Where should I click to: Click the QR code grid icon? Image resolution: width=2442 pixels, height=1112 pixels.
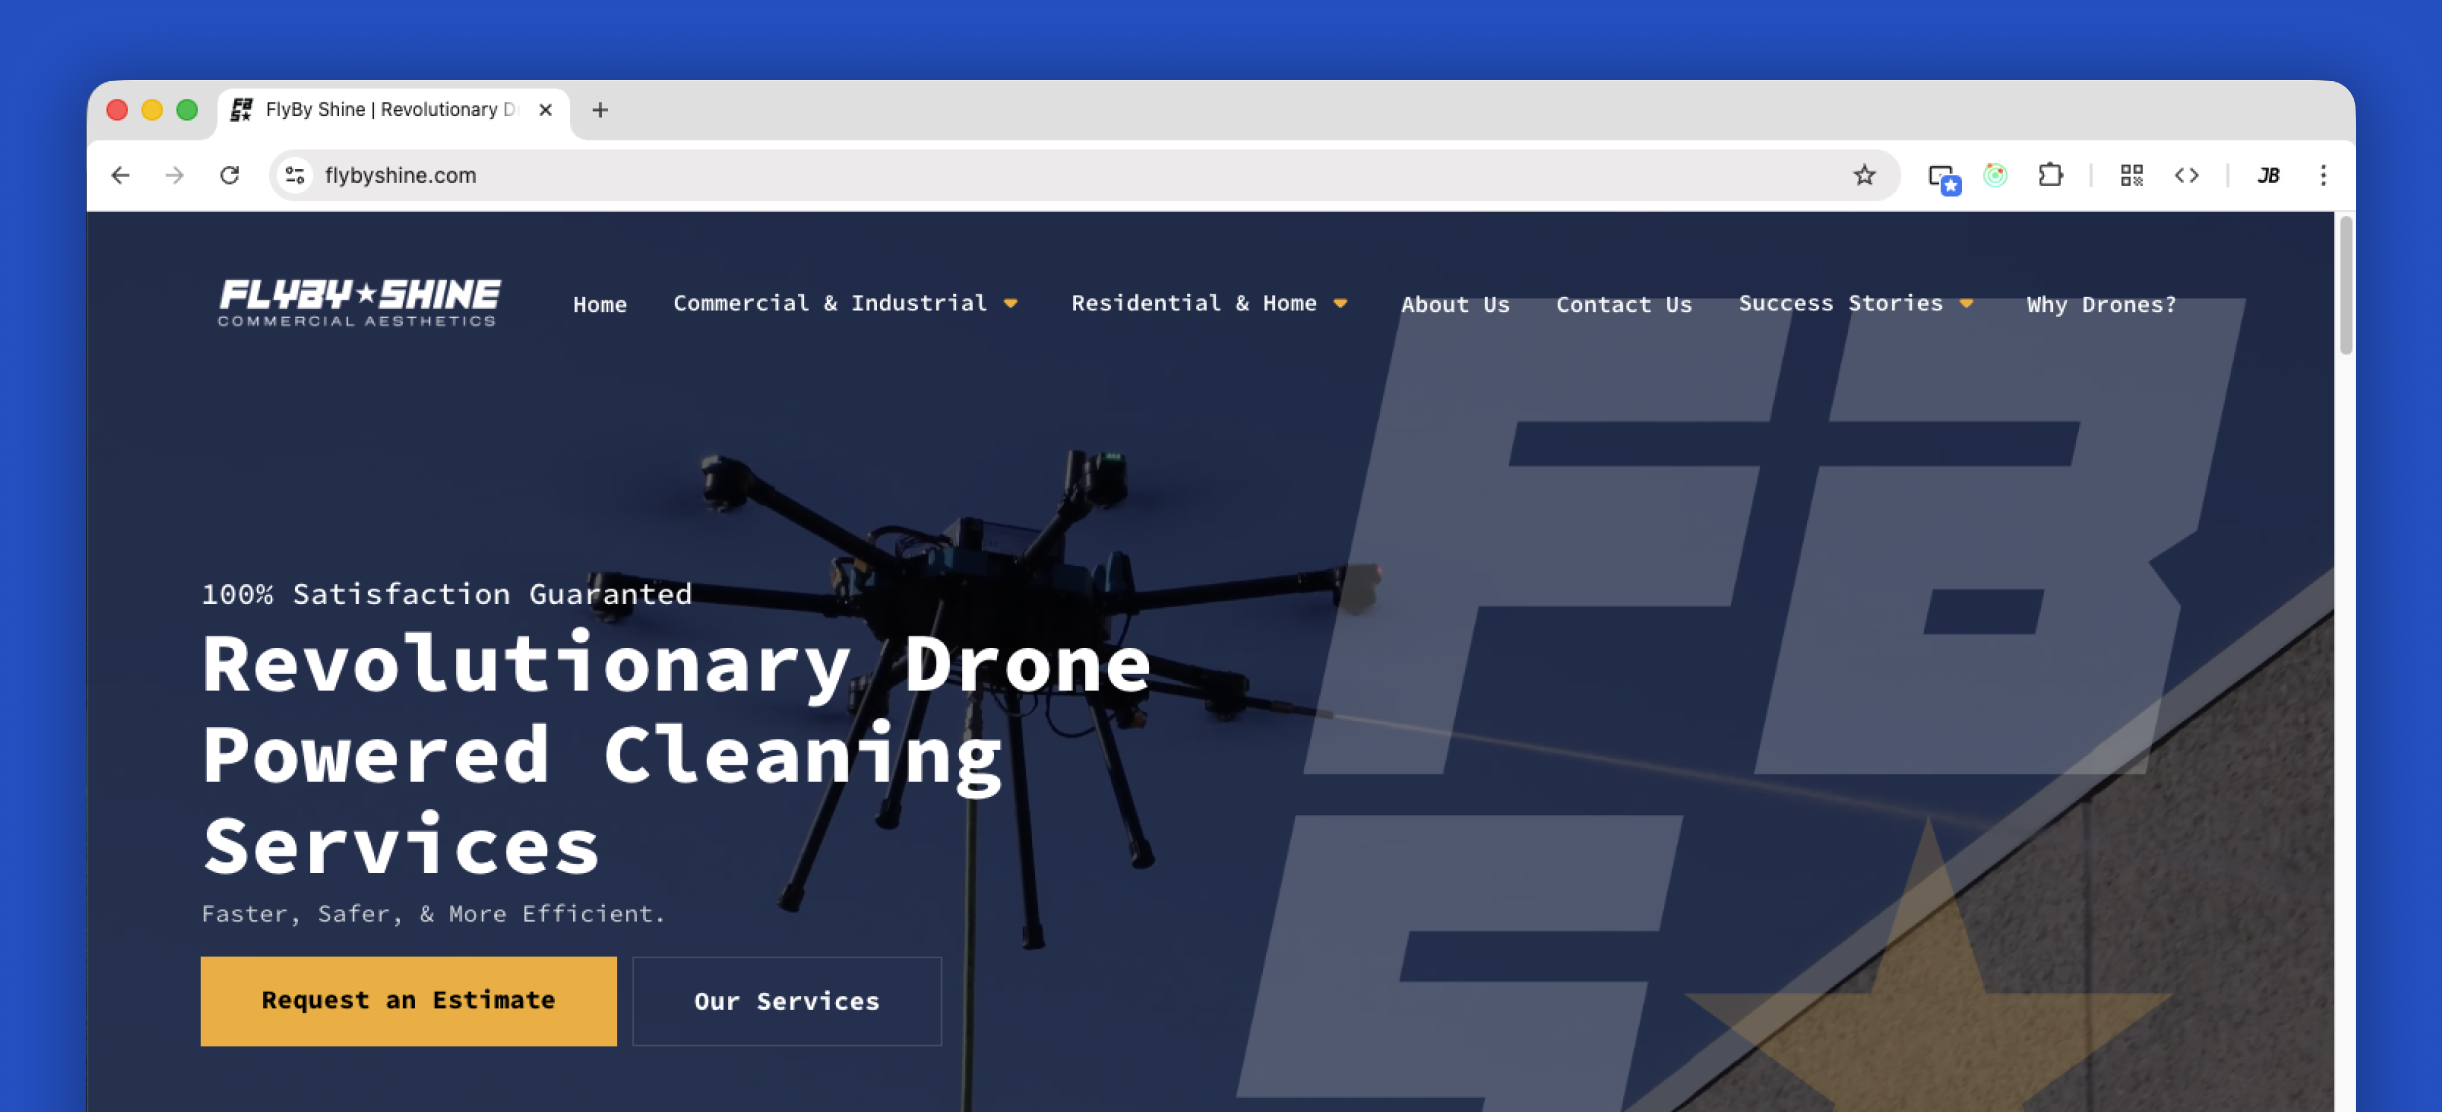click(2131, 175)
